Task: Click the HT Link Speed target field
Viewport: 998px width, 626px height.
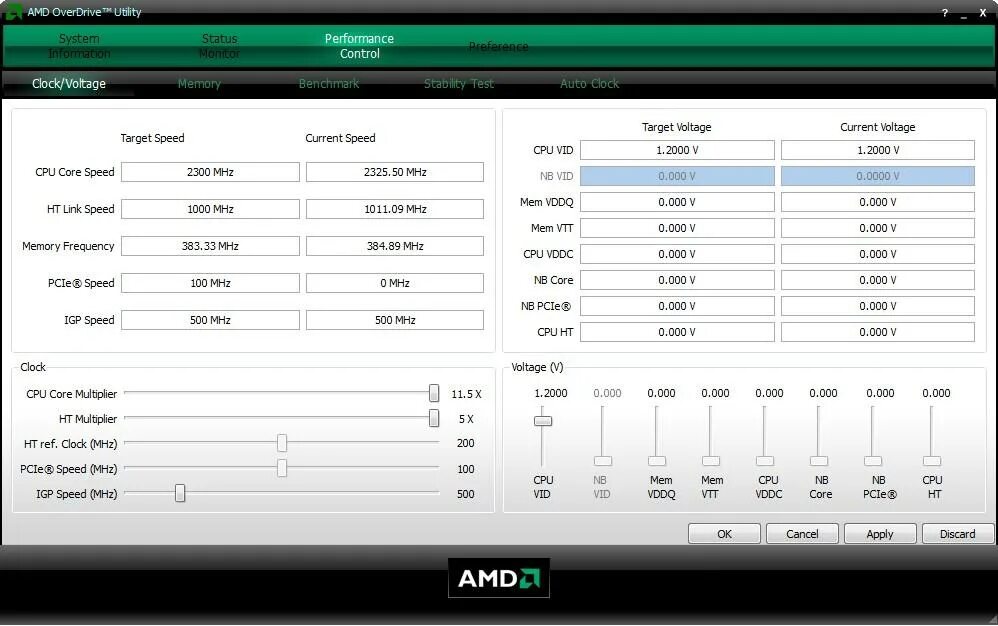Action: 210,209
